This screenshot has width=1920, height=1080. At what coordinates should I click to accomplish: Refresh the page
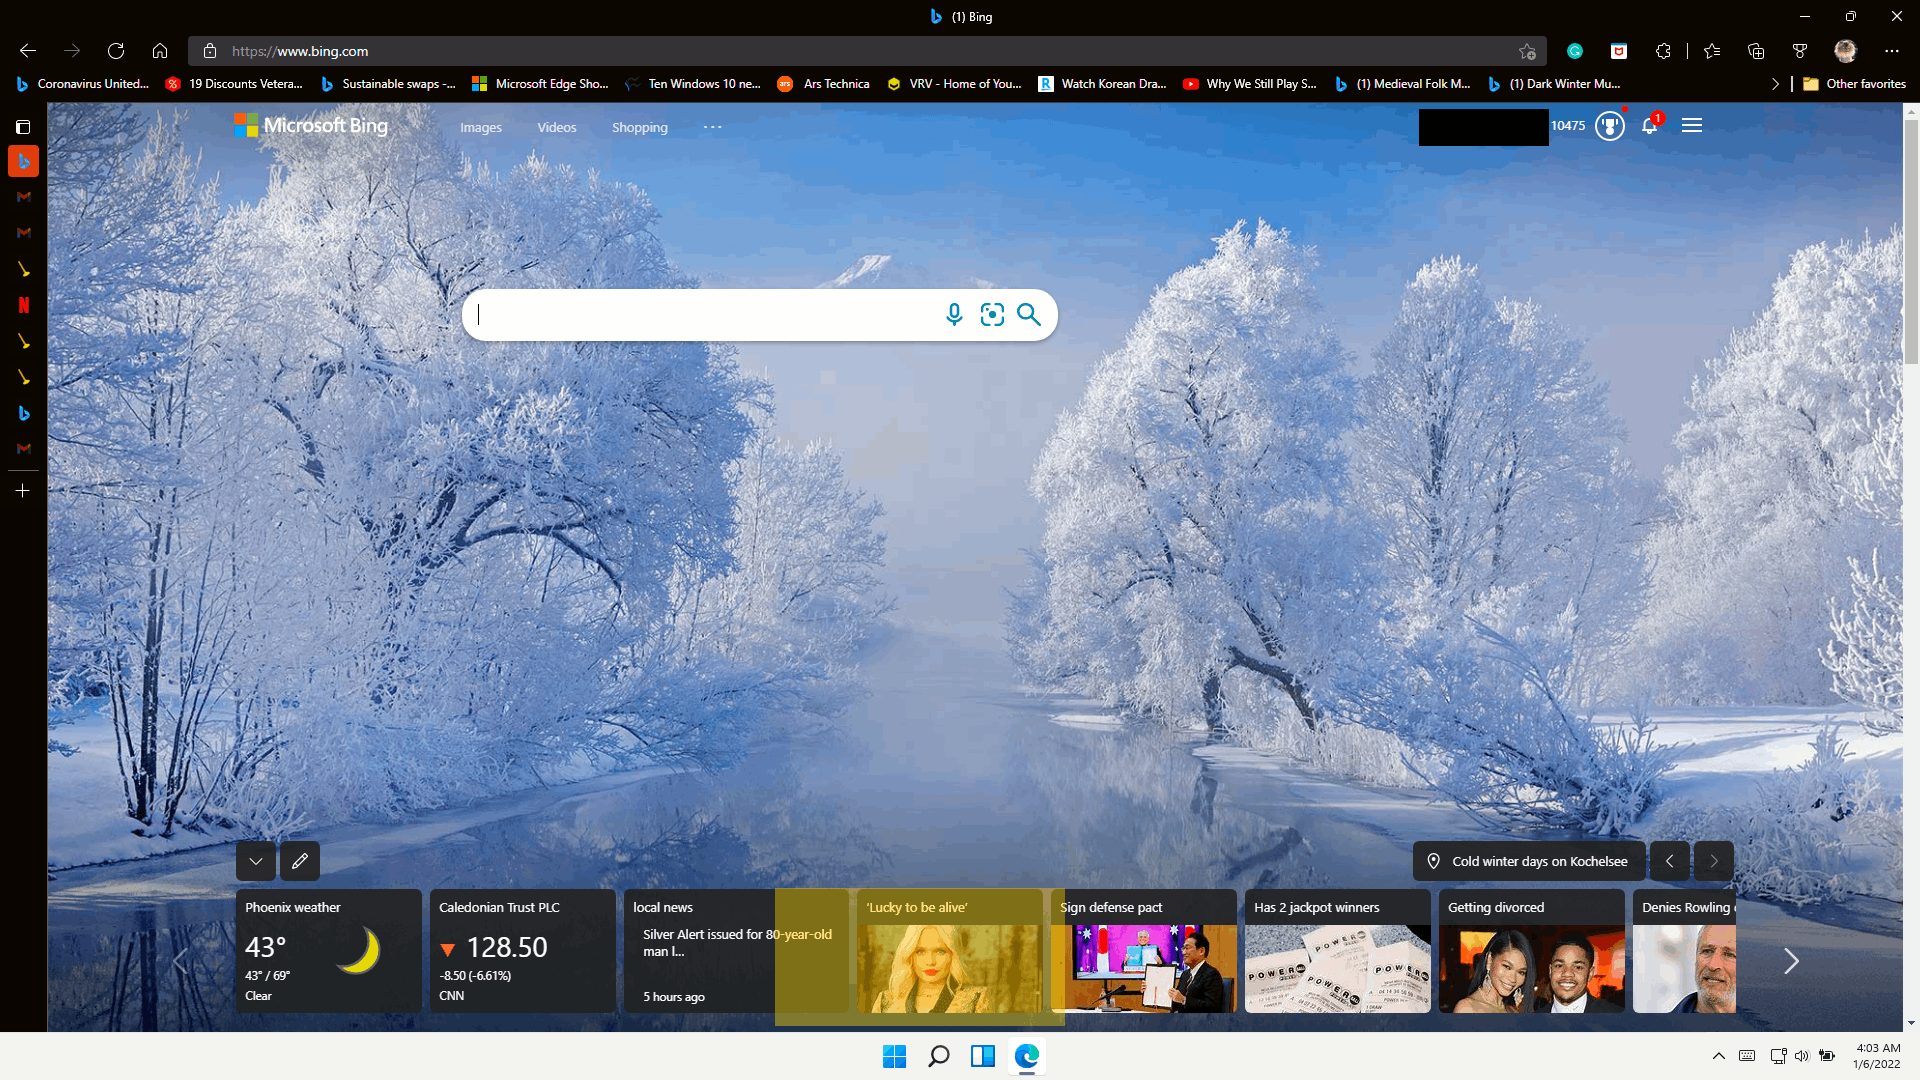click(116, 51)
